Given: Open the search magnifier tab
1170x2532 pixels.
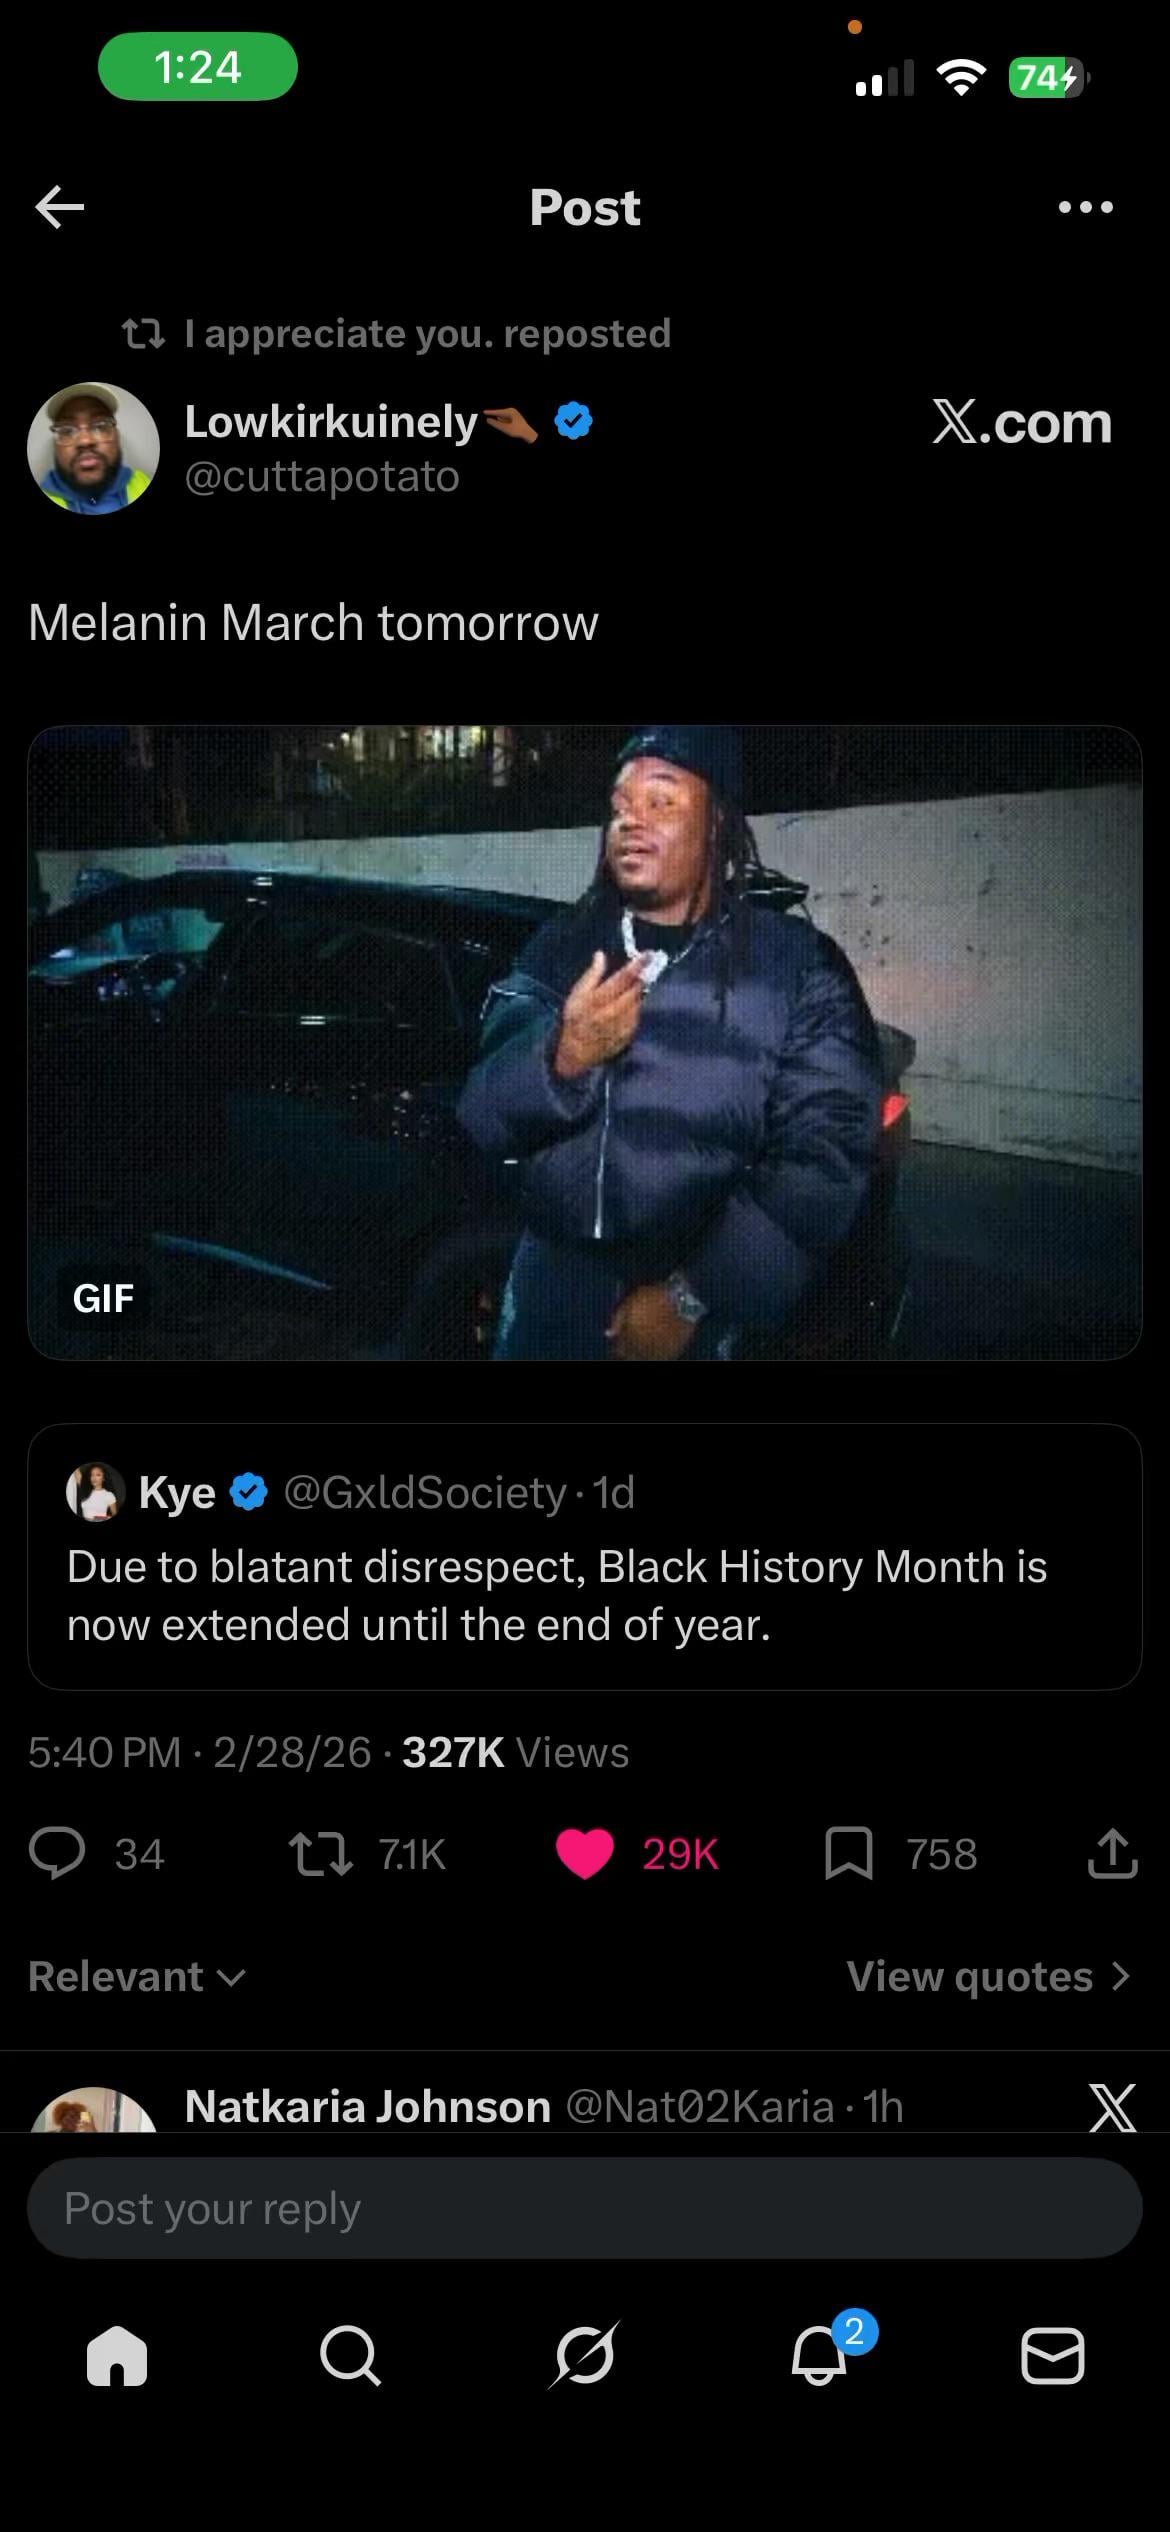Looking at the screenshot, I should (x=350, y=2356).
